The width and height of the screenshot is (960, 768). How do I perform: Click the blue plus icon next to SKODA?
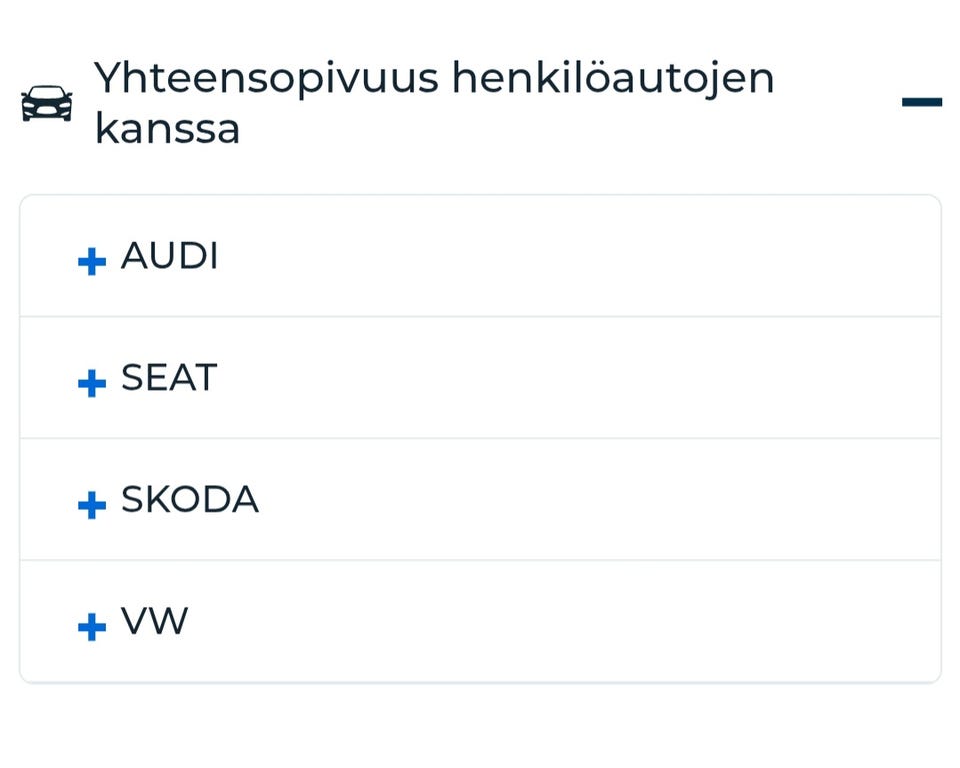tap(92, 504)
